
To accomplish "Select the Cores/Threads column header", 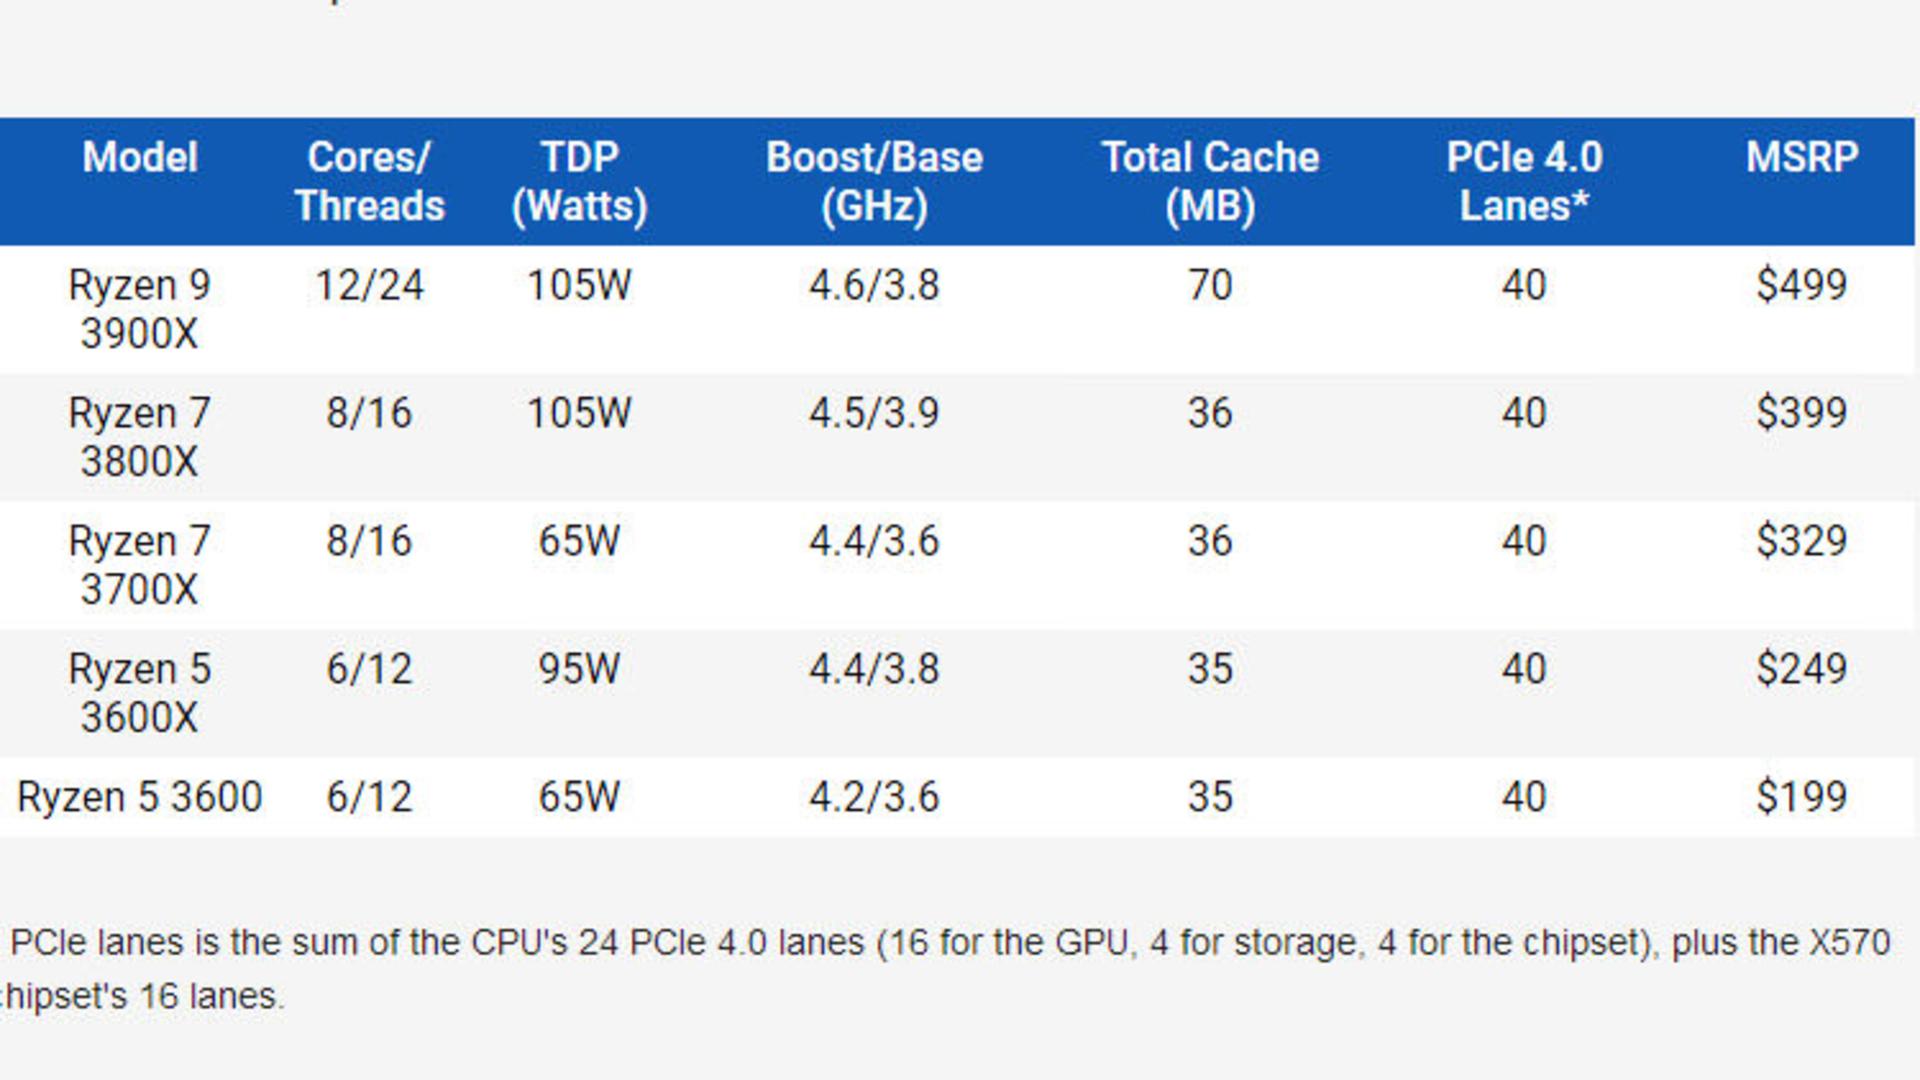I will 369,182.
